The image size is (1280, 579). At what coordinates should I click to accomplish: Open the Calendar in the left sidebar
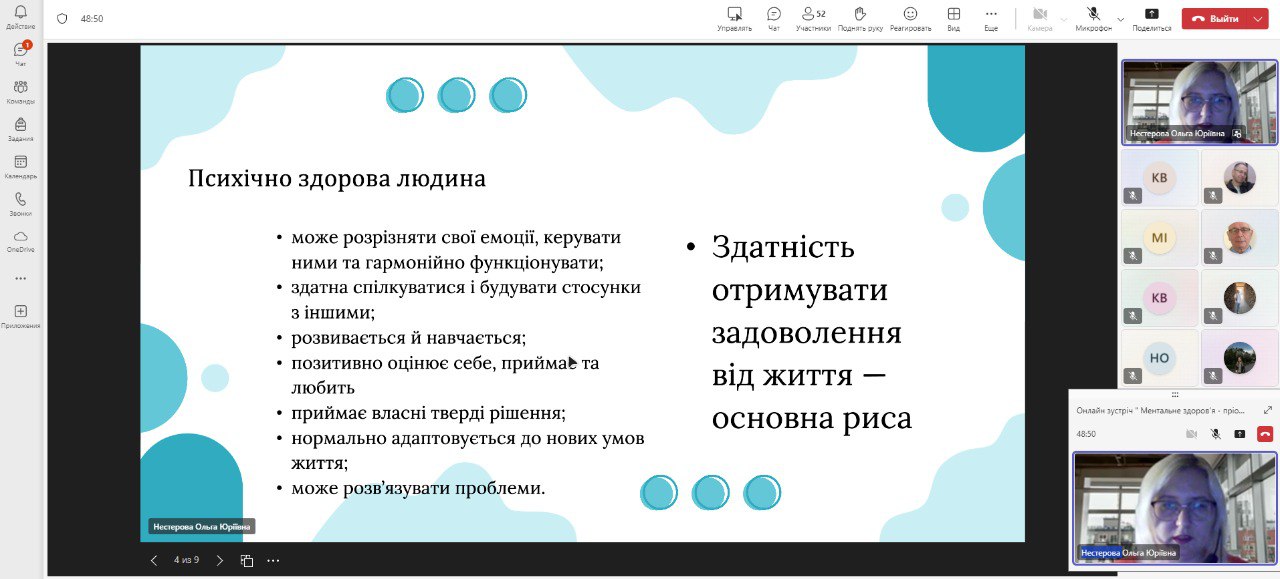click(x=20, y=166)
